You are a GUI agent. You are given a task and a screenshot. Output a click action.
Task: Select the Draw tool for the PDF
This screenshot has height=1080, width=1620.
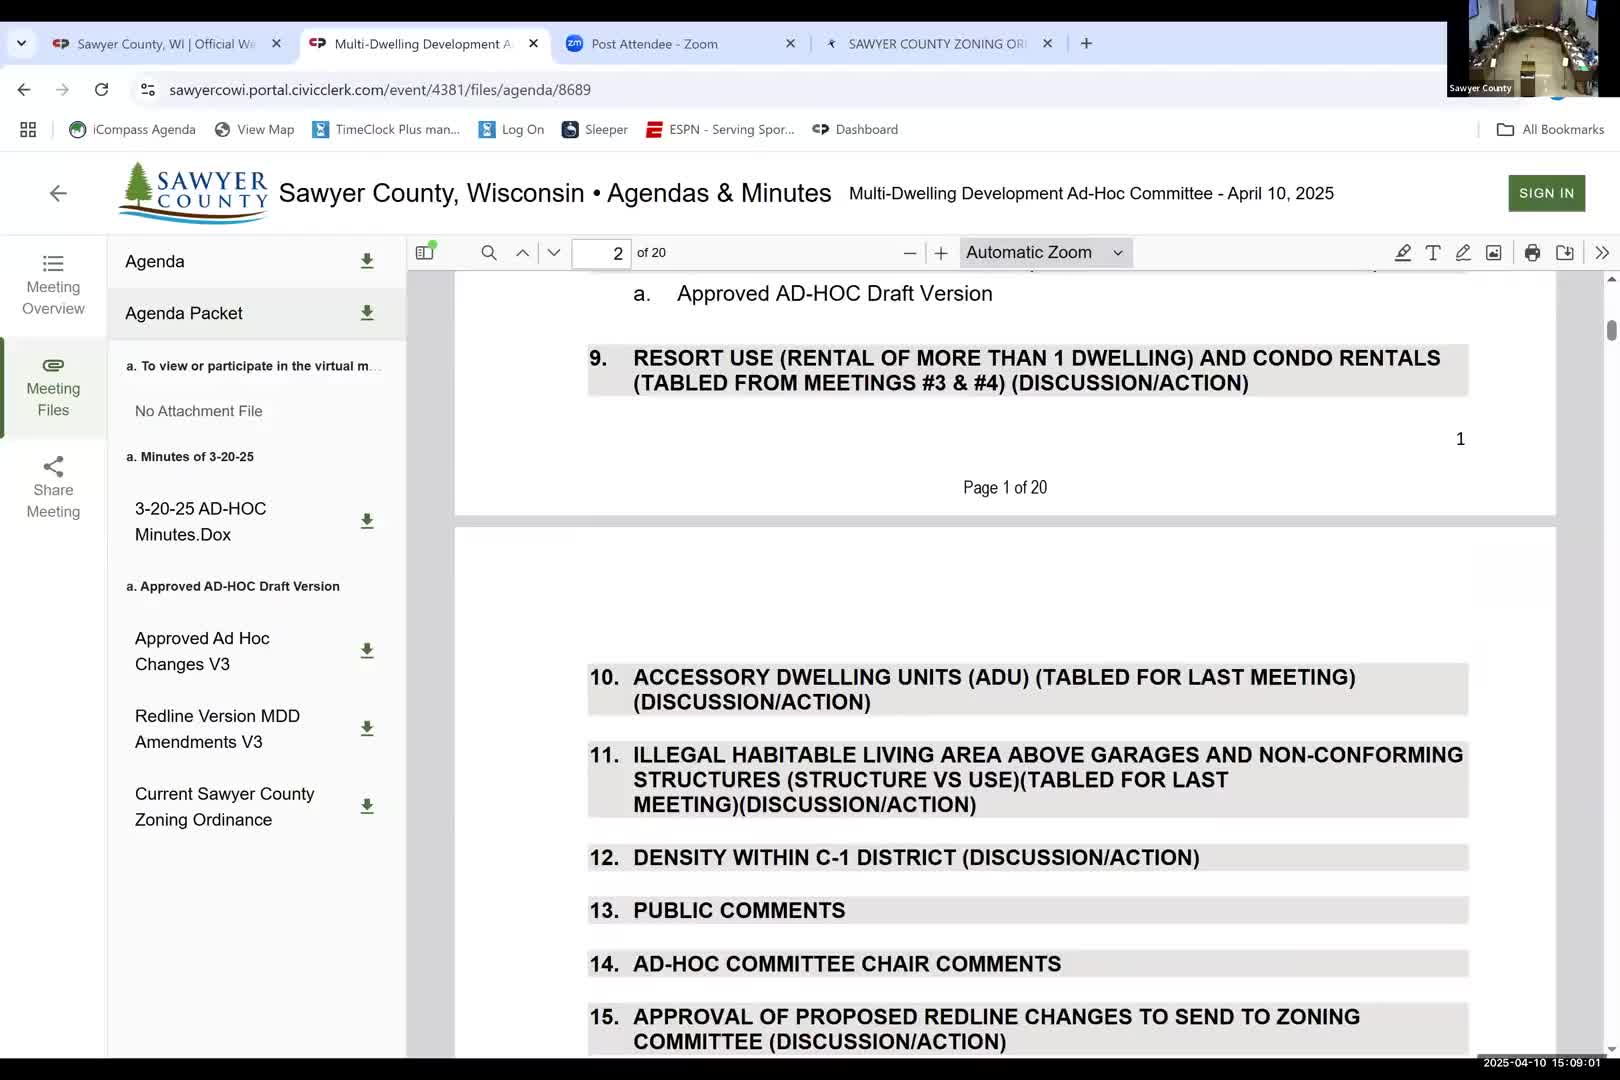tap(1462, 252)
